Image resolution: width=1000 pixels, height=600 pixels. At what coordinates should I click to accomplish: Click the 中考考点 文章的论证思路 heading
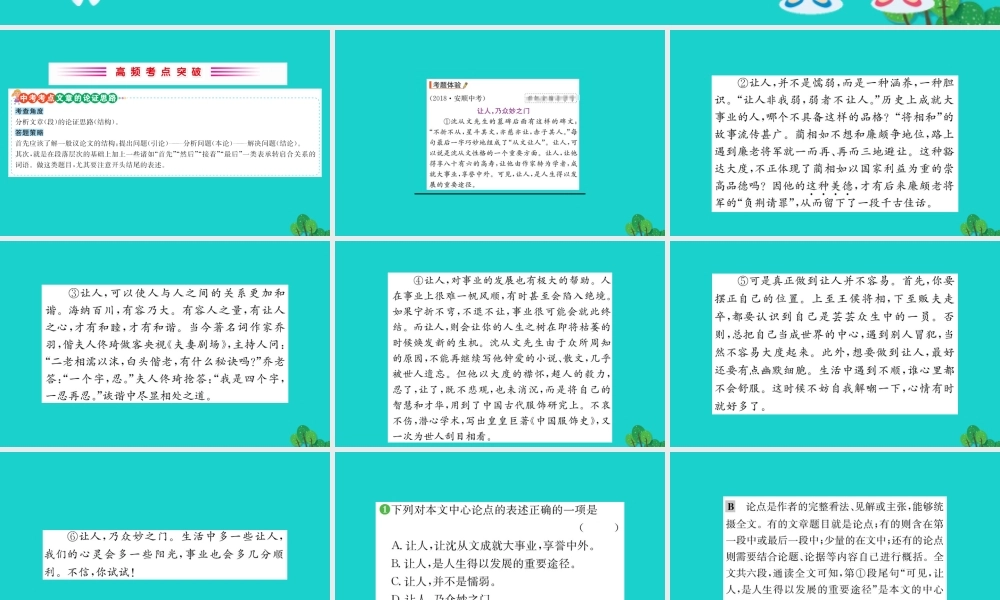point(67,98)
